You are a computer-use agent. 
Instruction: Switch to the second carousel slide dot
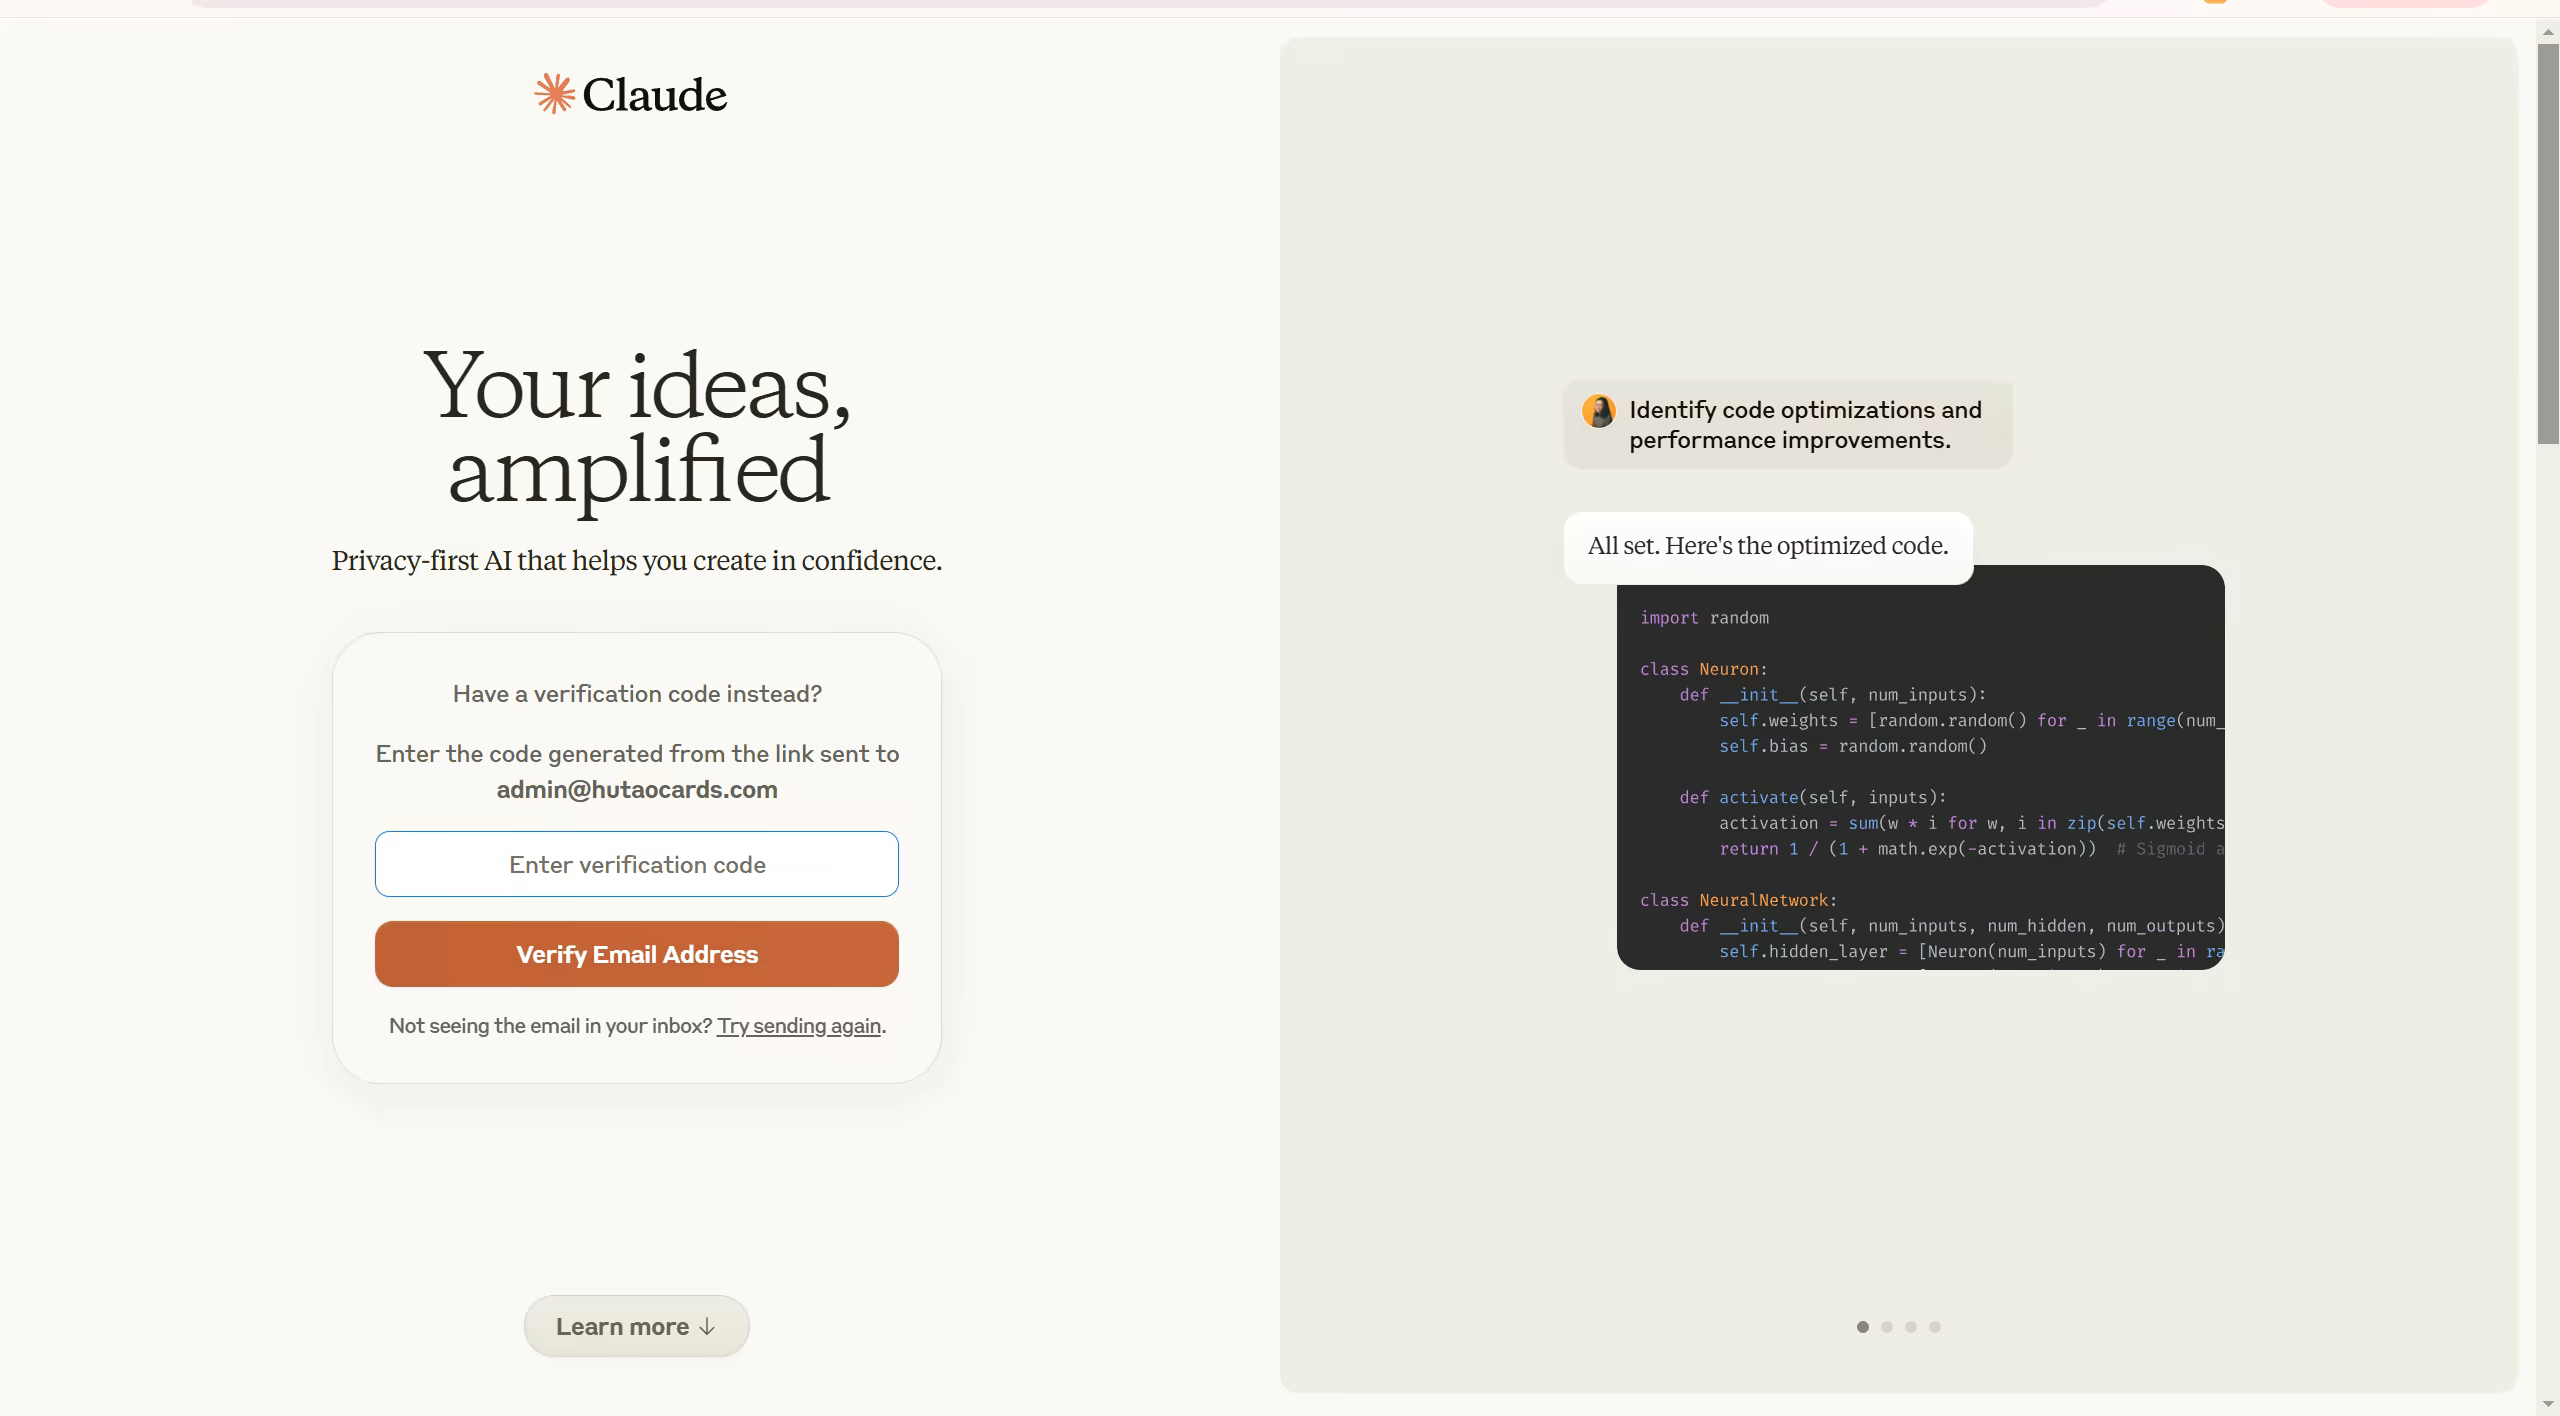1887,1327
